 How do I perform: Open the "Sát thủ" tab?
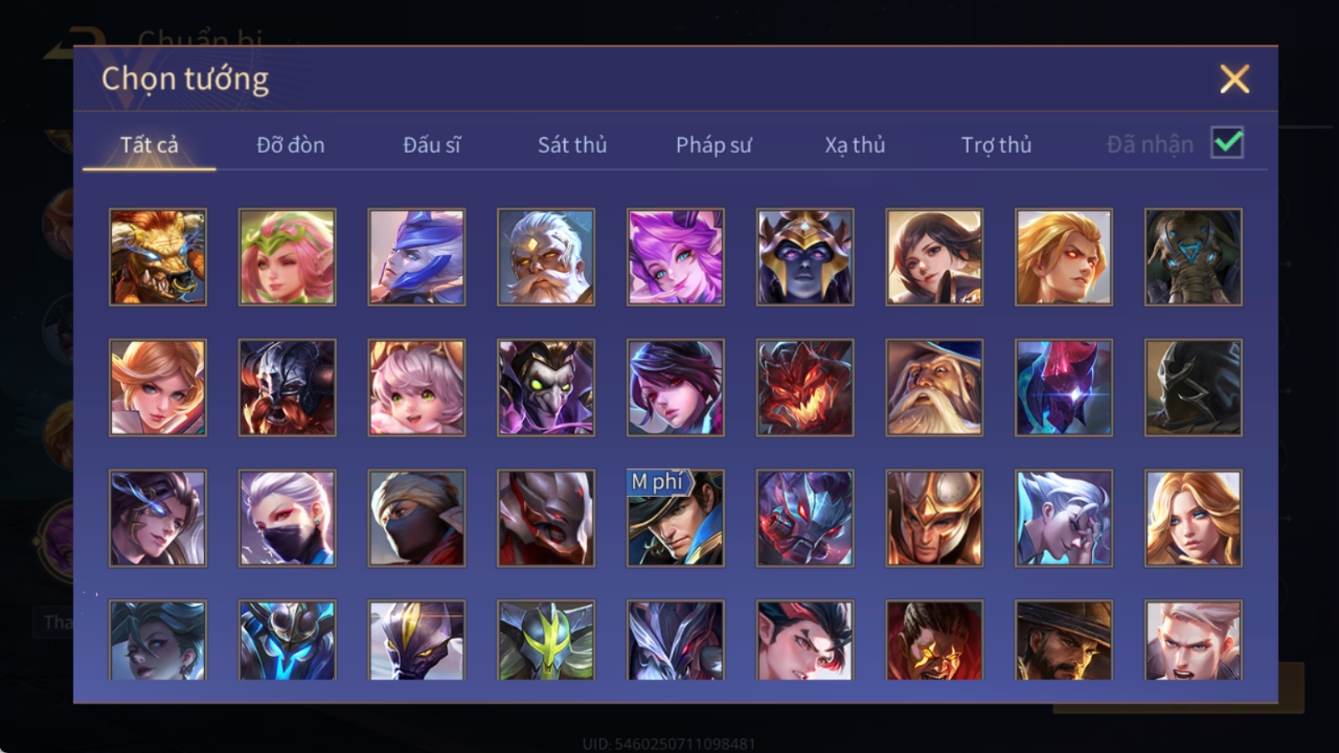click(x=572, y=145)
